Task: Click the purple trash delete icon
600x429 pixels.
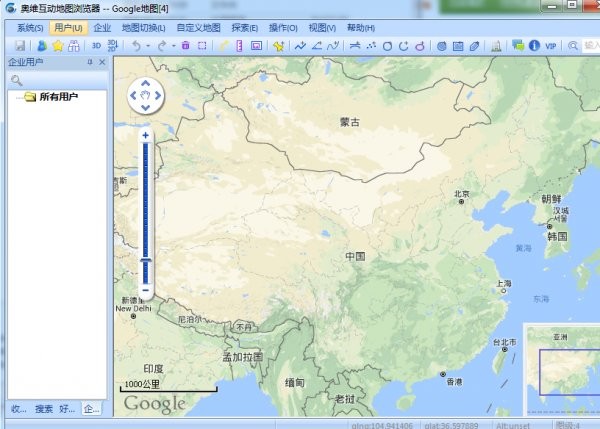Action: pos(186,46)
